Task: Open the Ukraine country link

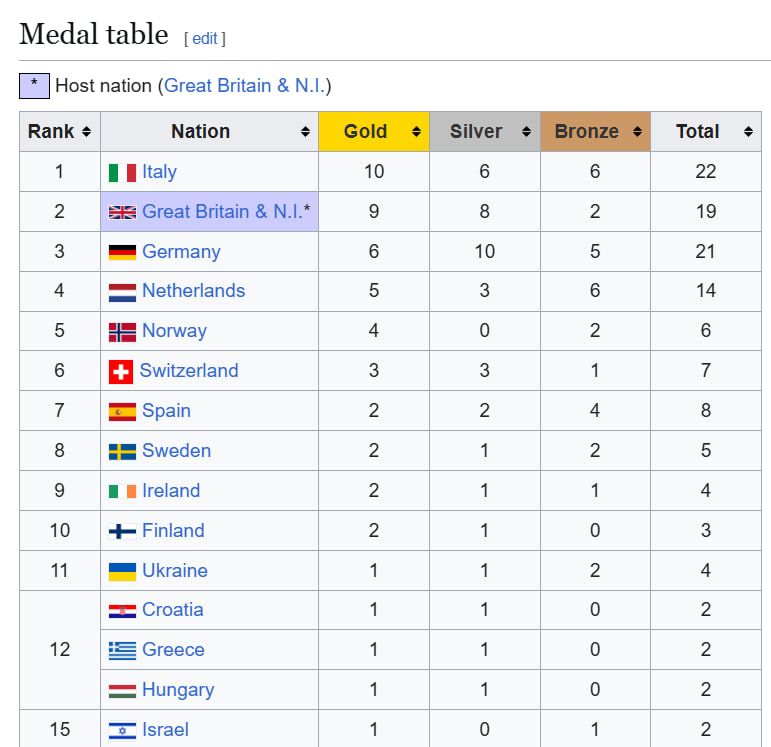Action: tap(175, 570)
